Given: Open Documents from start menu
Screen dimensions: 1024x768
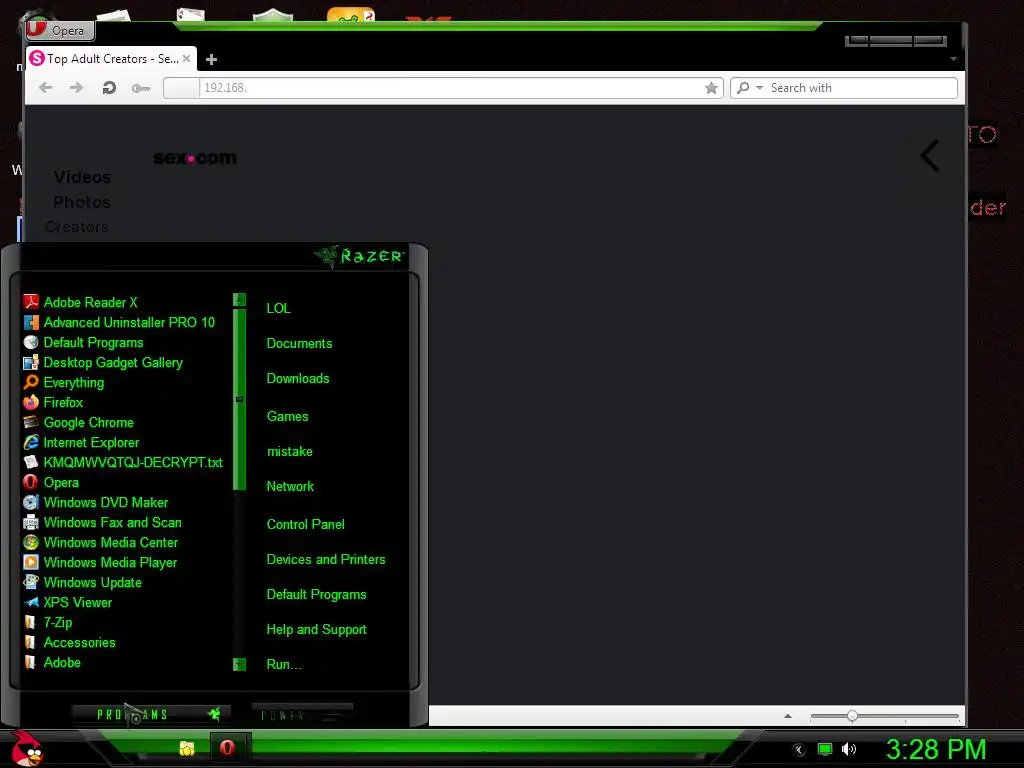Looking at the screenshot, I should tap(299, 344).
